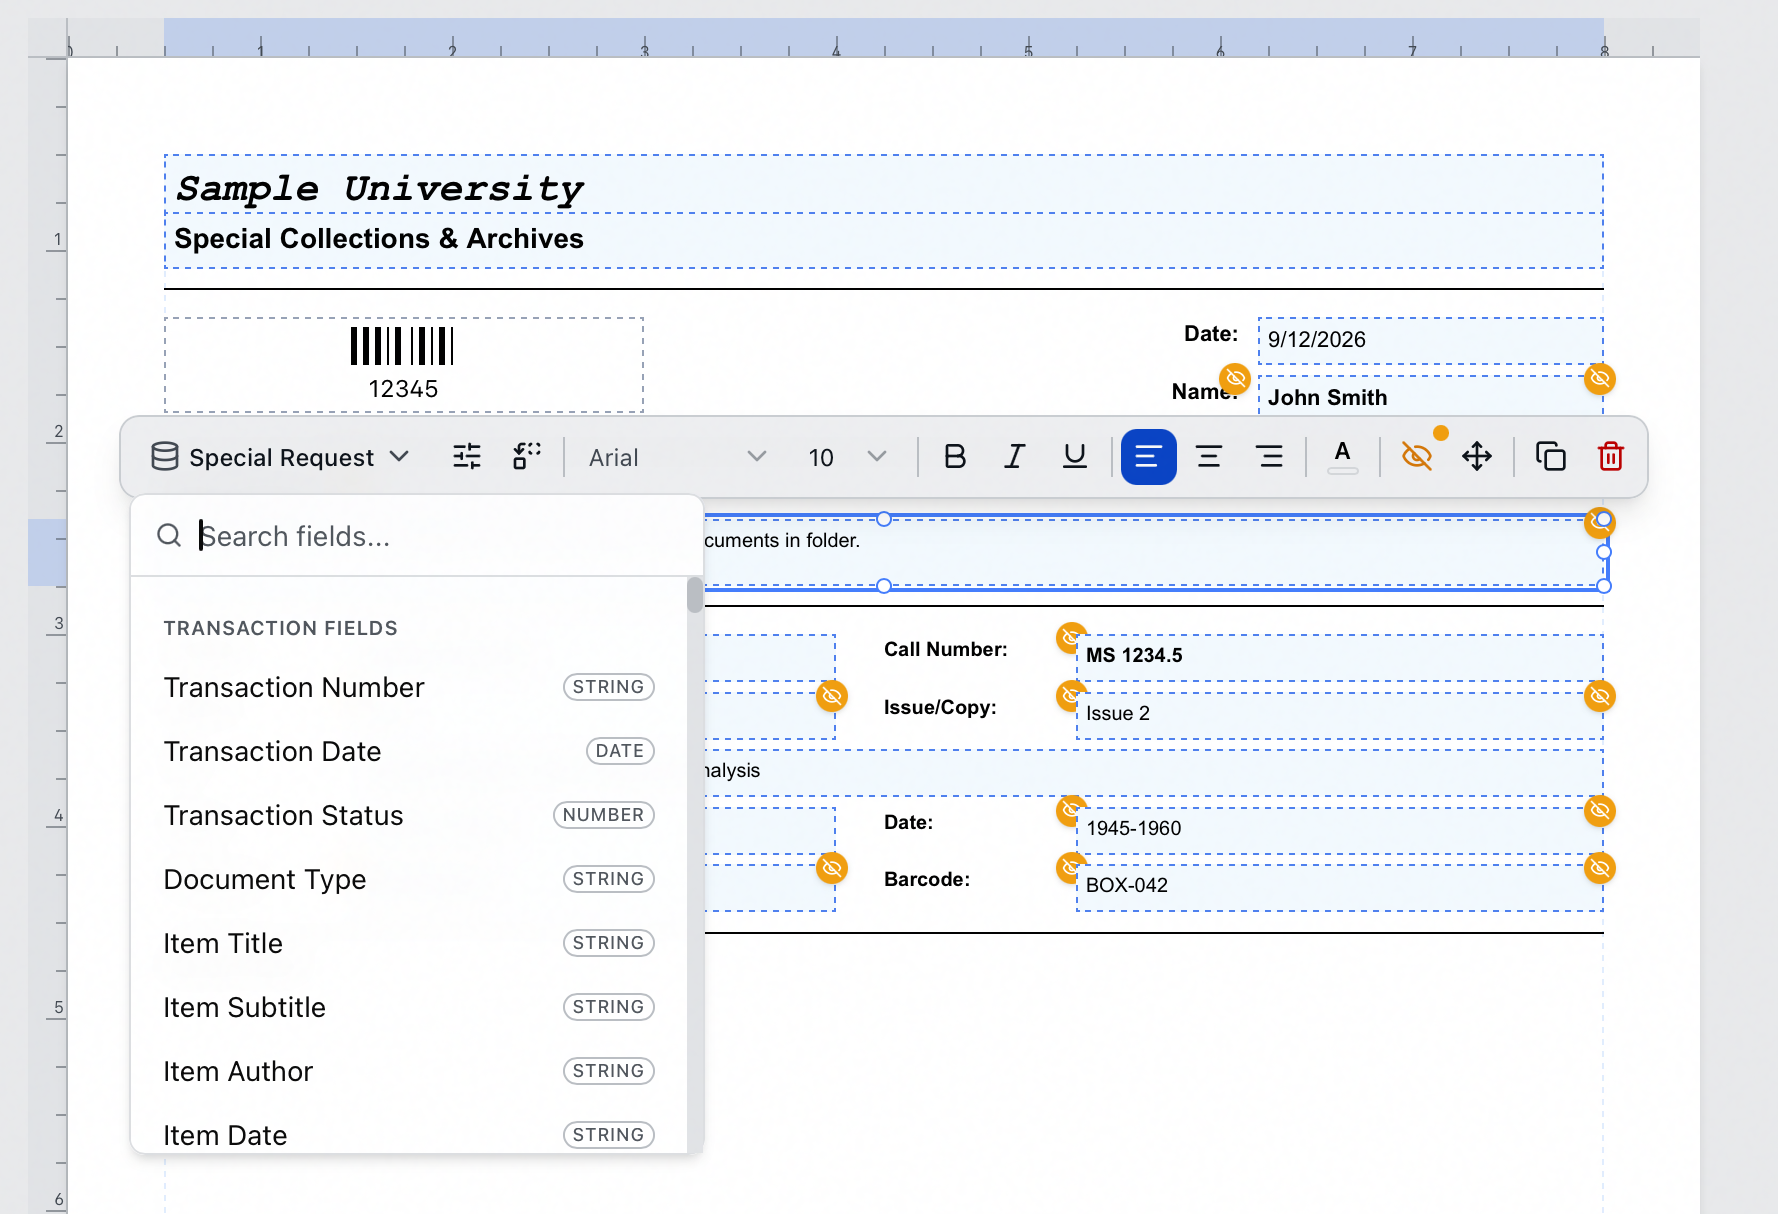Open the font size 10 dropdown
The width and height of the screenshot is (1778, 1214).
click(847, 457)
